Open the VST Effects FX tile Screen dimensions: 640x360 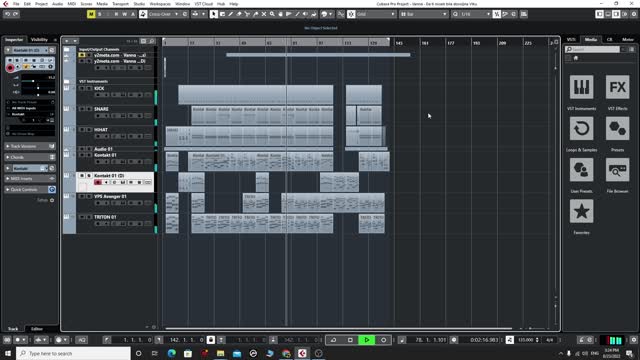coord(617,87)
